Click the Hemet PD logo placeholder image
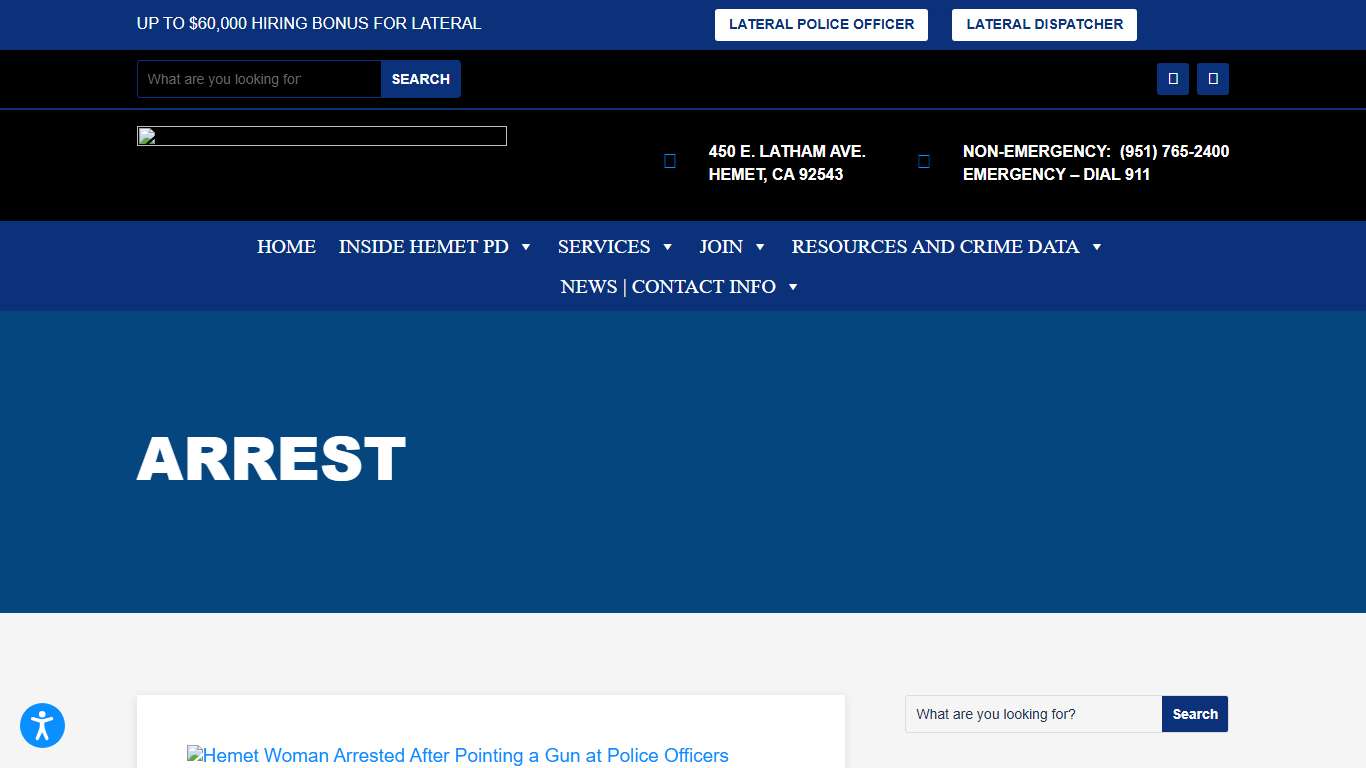Image resolution: width=1366 pixels, height=768 pixels. coord(321,135)
